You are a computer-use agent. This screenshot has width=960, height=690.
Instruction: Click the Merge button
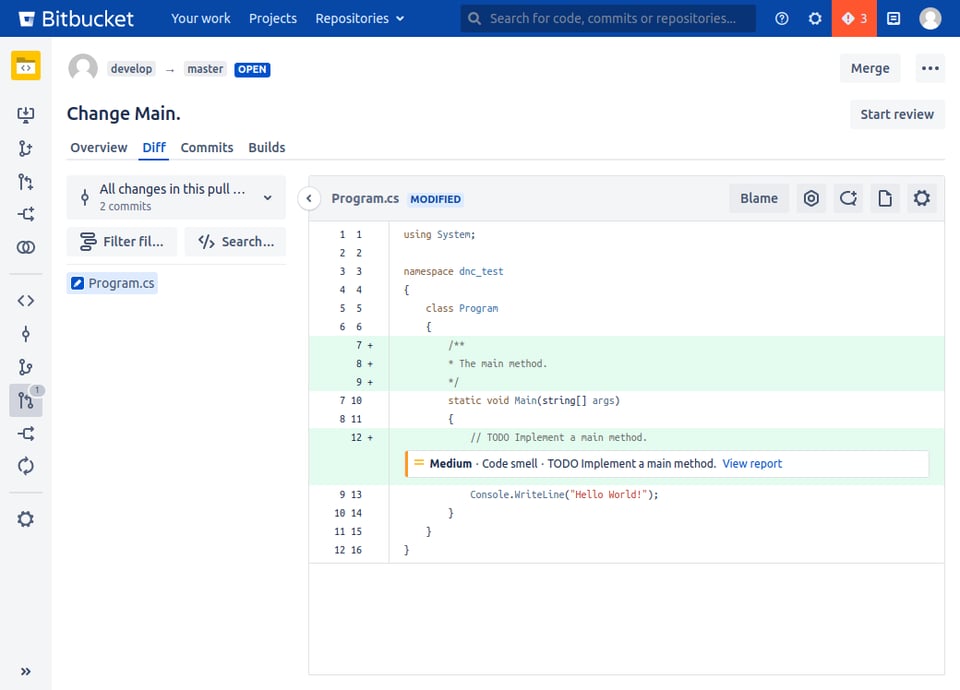870,69
